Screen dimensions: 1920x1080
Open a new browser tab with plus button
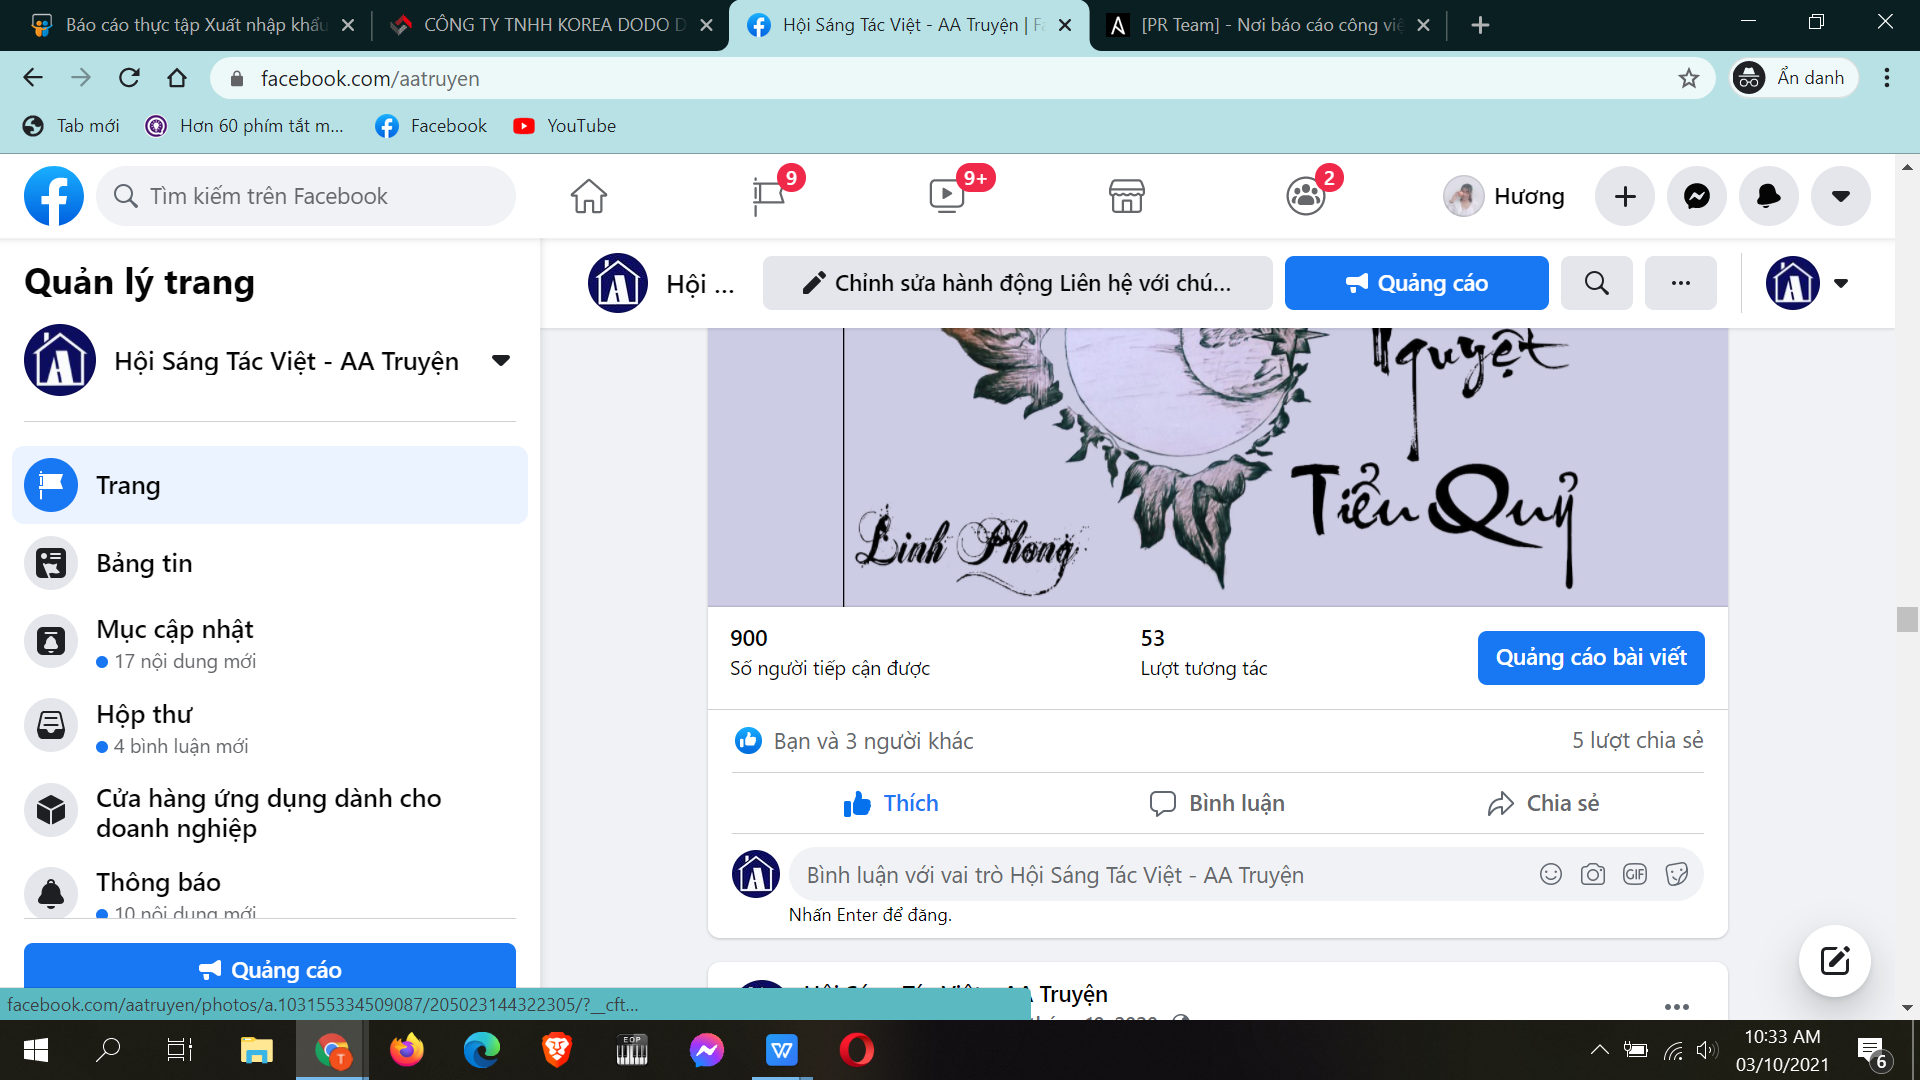tap(1481, 25)
